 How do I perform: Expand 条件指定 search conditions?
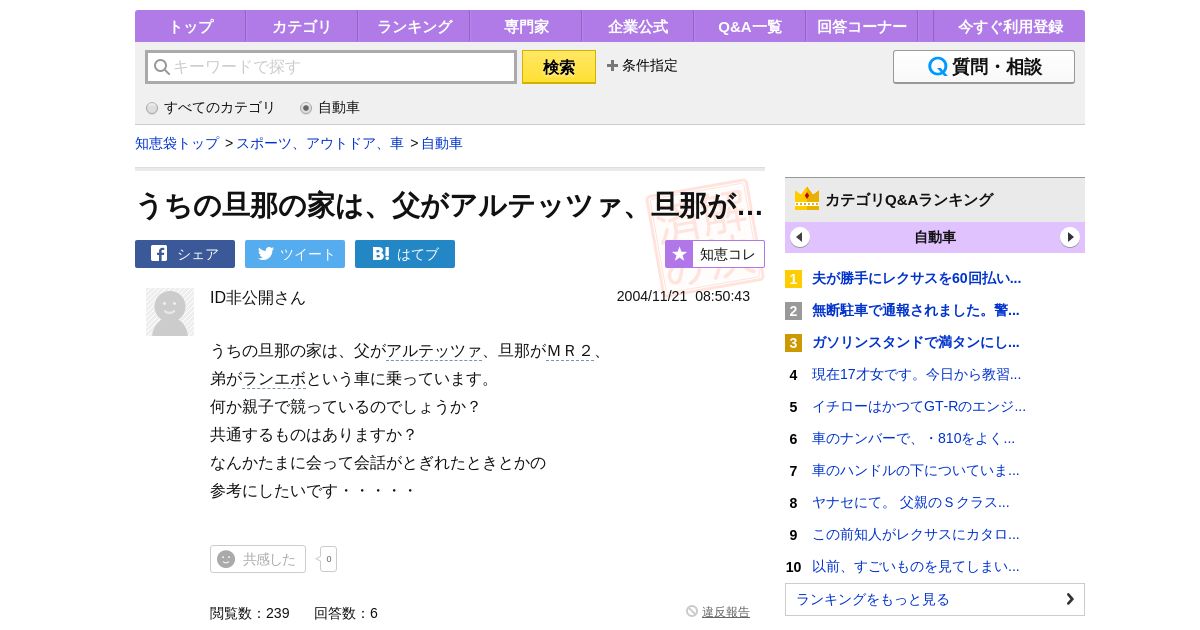(642, 65)
